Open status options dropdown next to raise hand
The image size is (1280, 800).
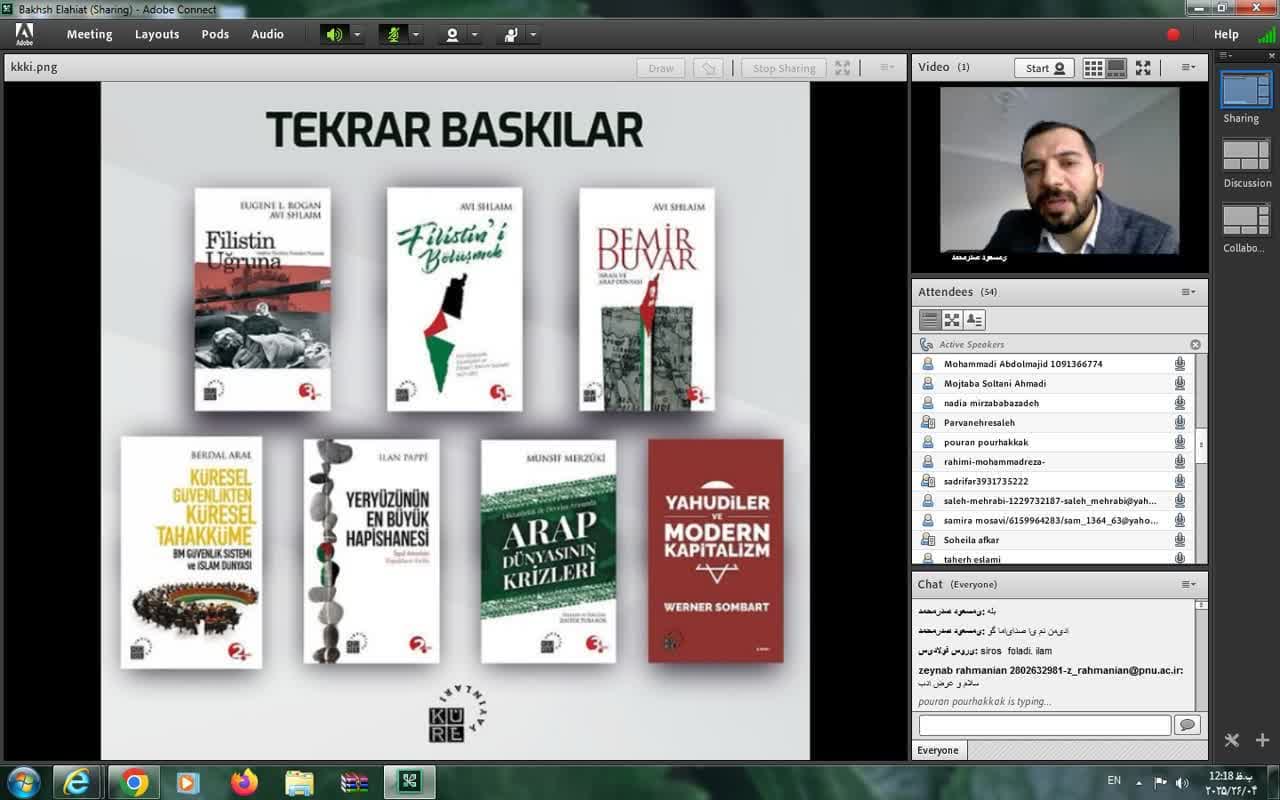pyautogui.click(x=533, y=34)
